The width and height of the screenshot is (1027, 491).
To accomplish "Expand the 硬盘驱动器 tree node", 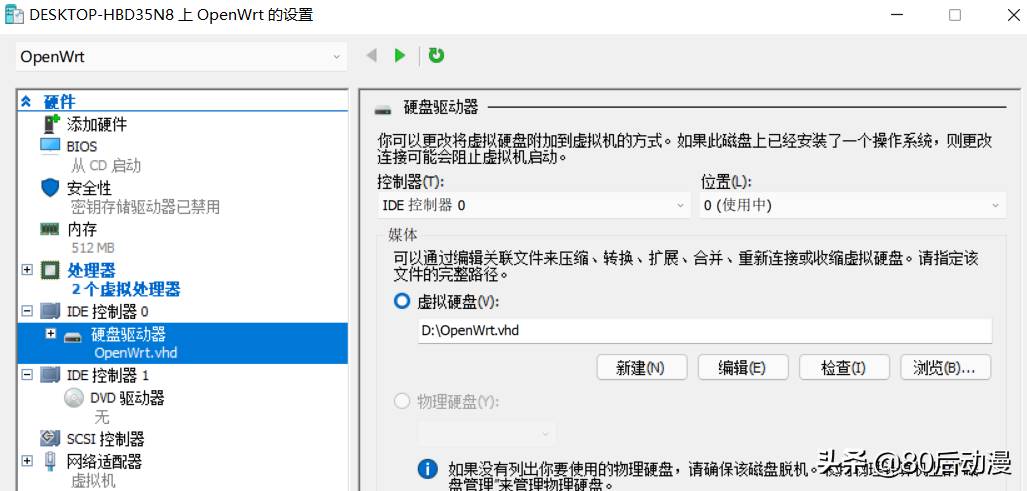I will pos(50,334).
